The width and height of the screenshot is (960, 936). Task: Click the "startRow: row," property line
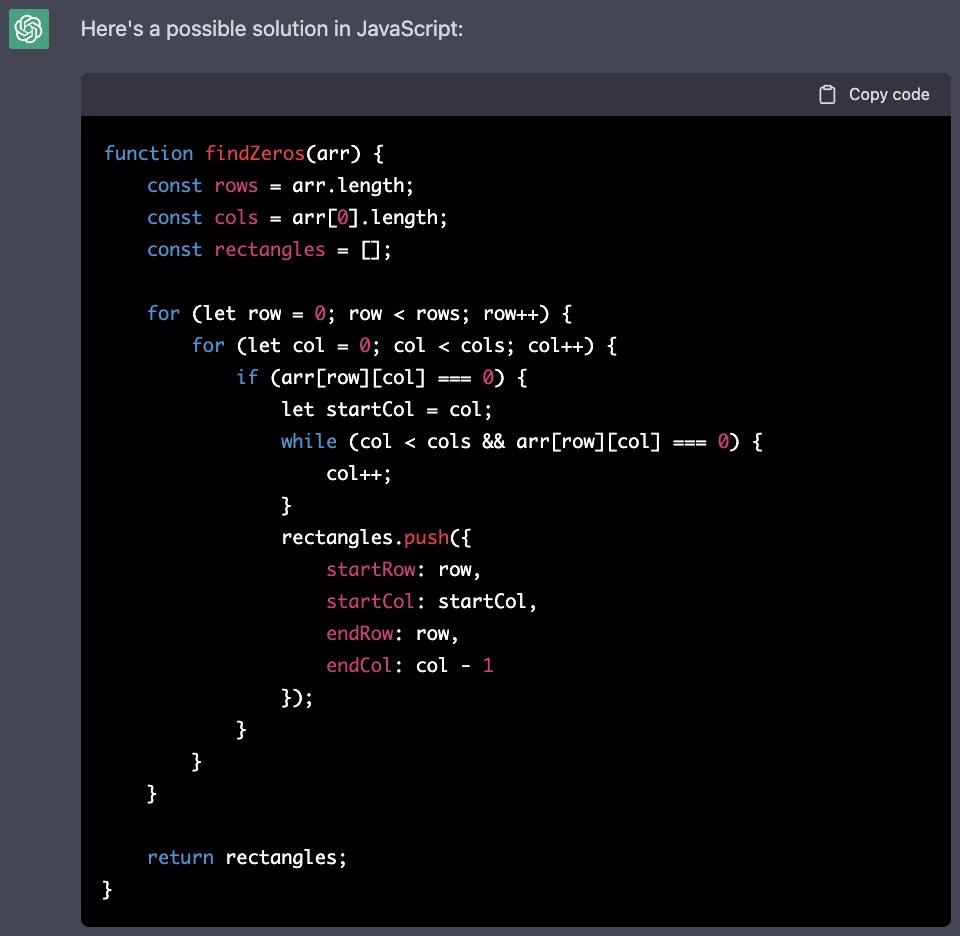coord(403,569)
